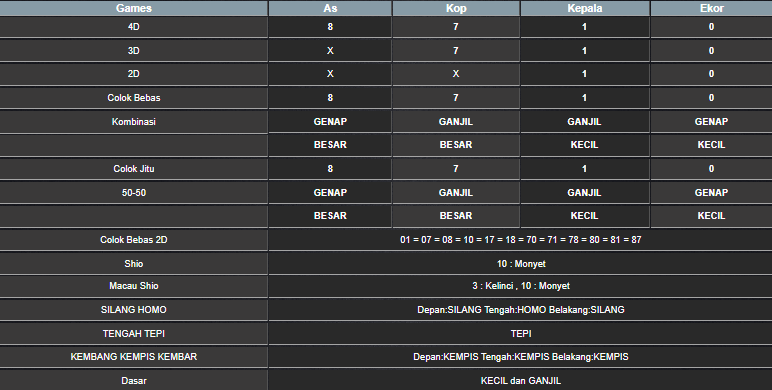
Task: Click Ekor value 0 in 2D row
Action: pyautogui.click(x=711, y=74)
